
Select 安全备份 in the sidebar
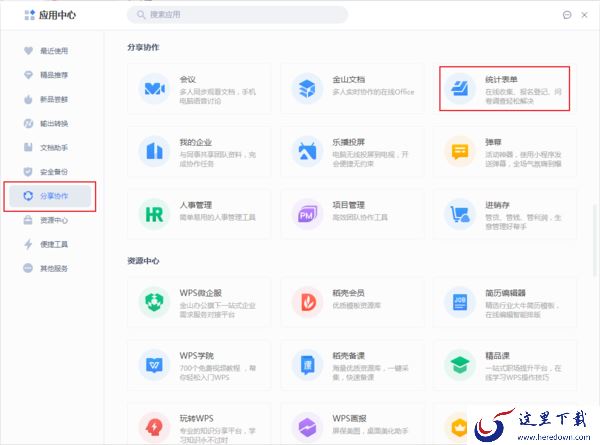pos(48,171)
